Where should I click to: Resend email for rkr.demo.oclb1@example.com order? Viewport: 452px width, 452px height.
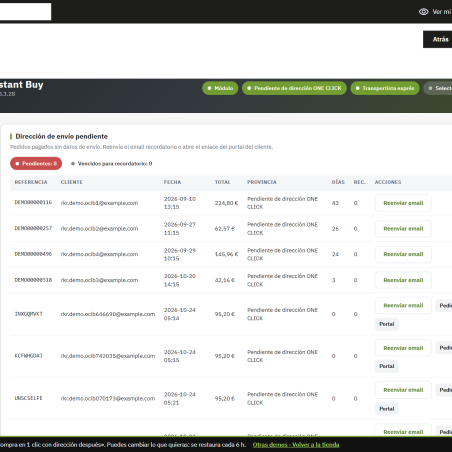(x=403, y=203)
